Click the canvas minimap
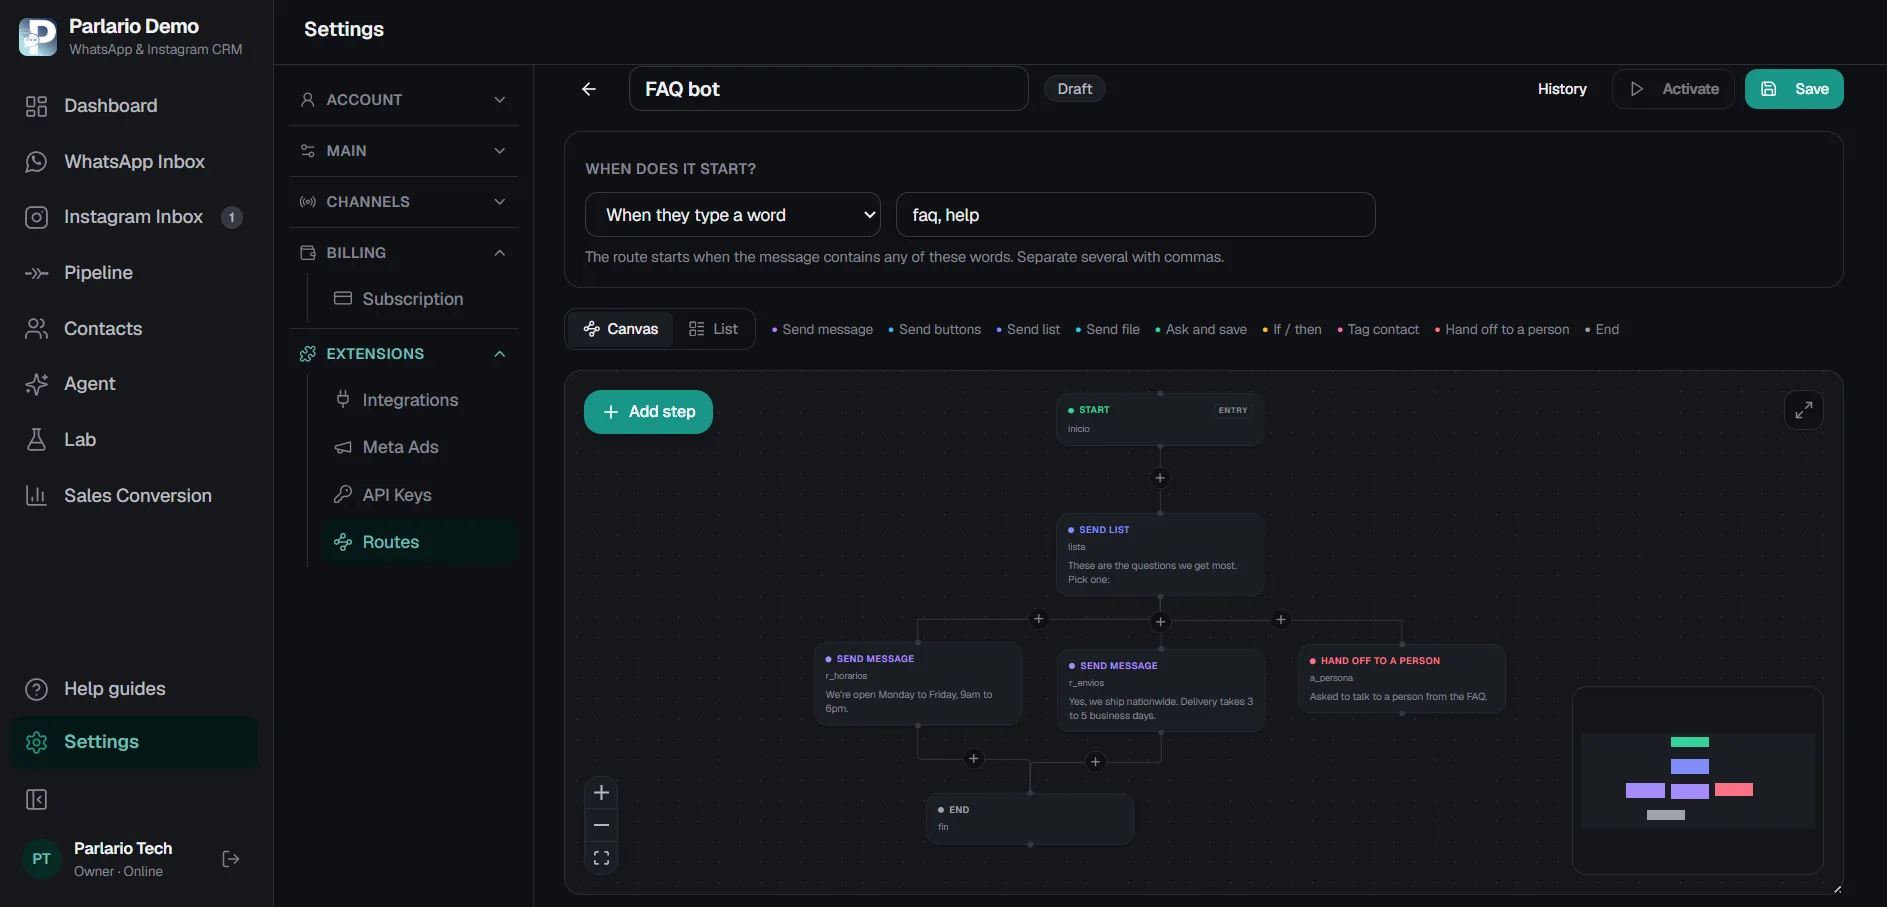The height and width of the screenshot is (907, 1887). [x=1697, y=781]
